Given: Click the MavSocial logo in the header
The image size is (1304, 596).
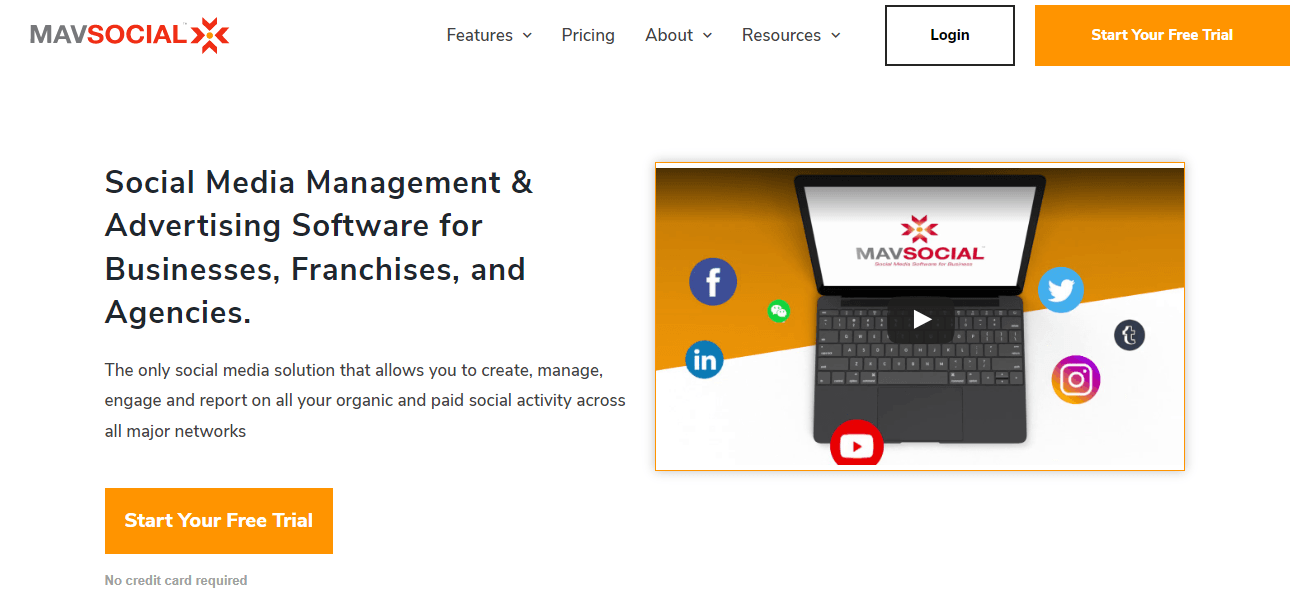Looking at the screenshot, I should pos(130,35).
